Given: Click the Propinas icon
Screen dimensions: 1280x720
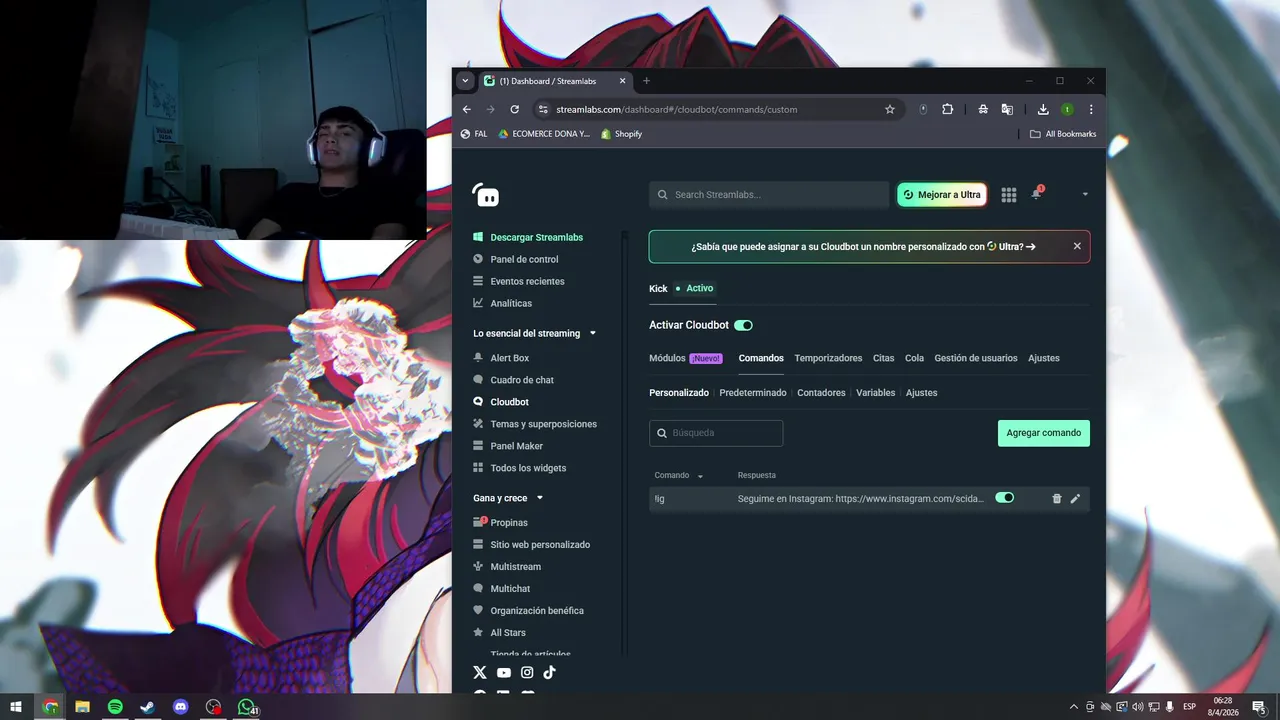Looking at the screenshot, I should pos(479,522).
